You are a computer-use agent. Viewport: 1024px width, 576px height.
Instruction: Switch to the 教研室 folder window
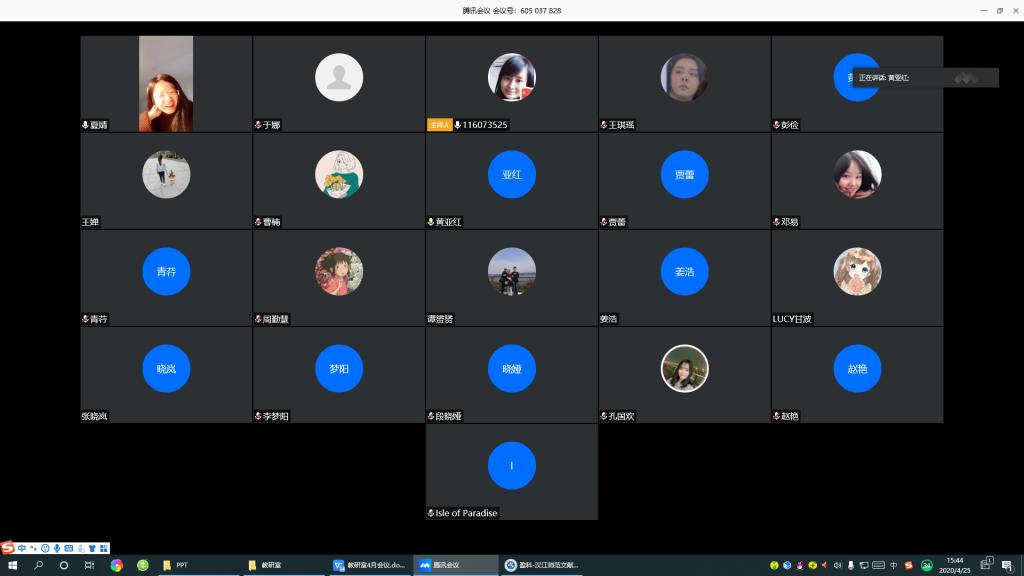click(284, 565)
